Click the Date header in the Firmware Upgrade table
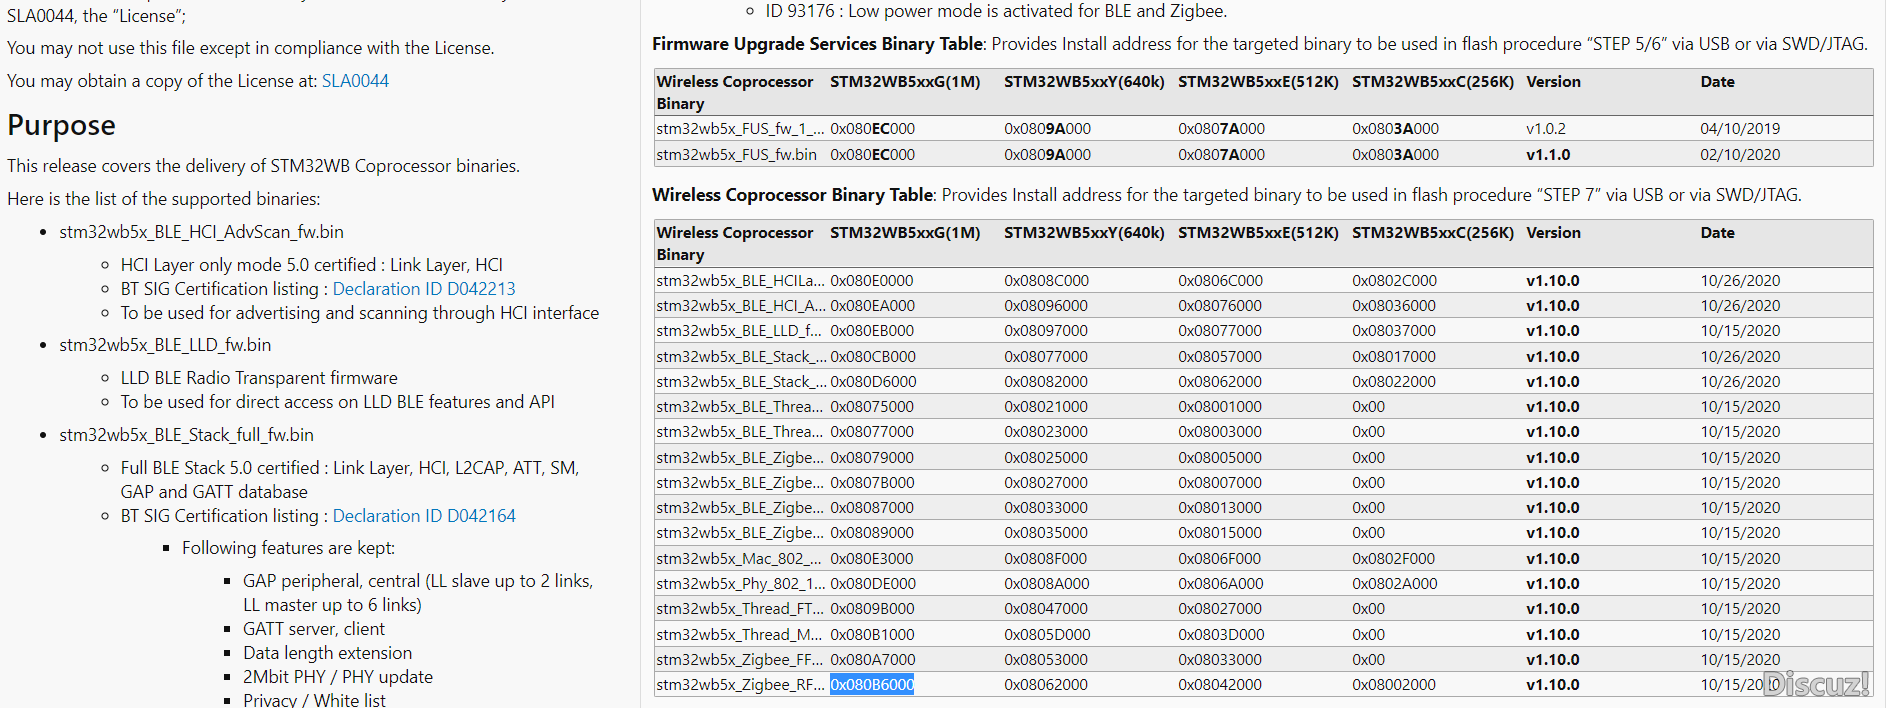This screenshot has width=1886, height=708. click(x=1718, y=82)
